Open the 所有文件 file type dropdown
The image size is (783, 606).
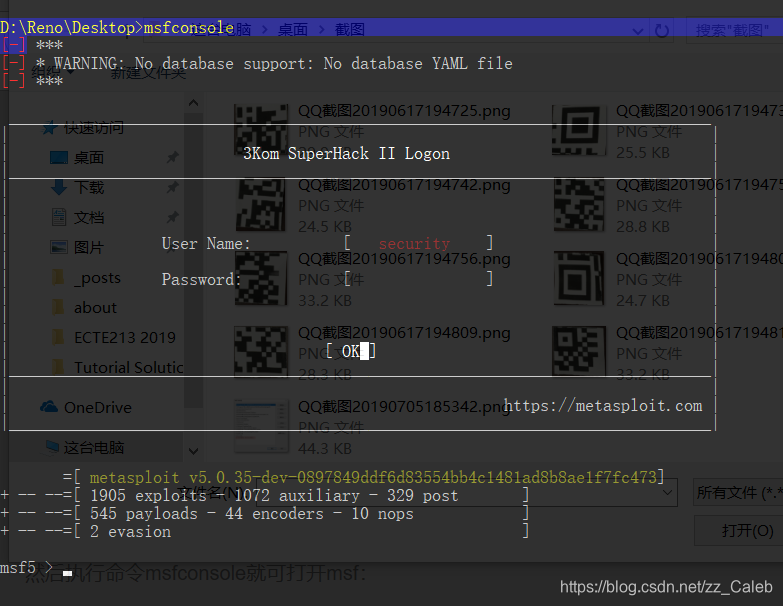click(x=739, y=493)
